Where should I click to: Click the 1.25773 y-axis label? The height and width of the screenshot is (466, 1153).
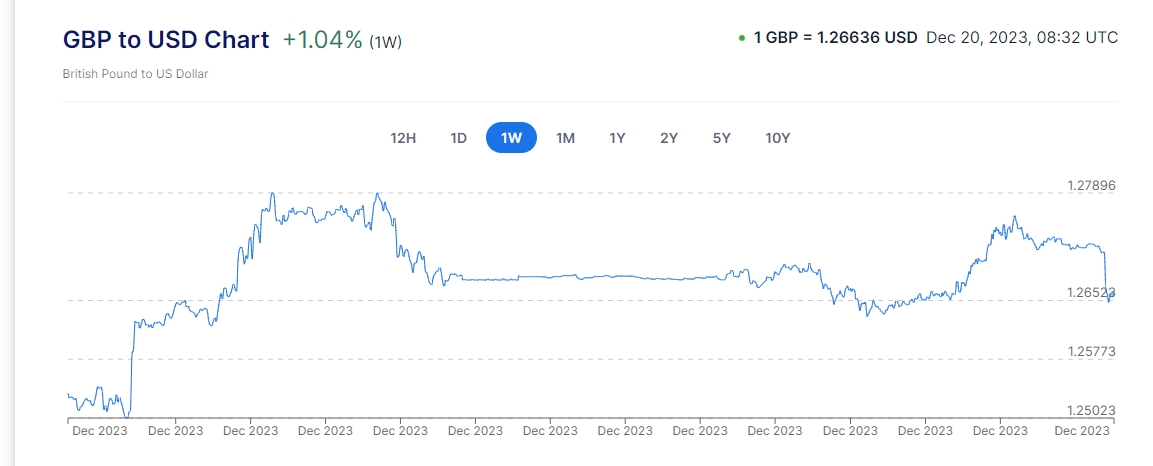[x=1086, y=351]
